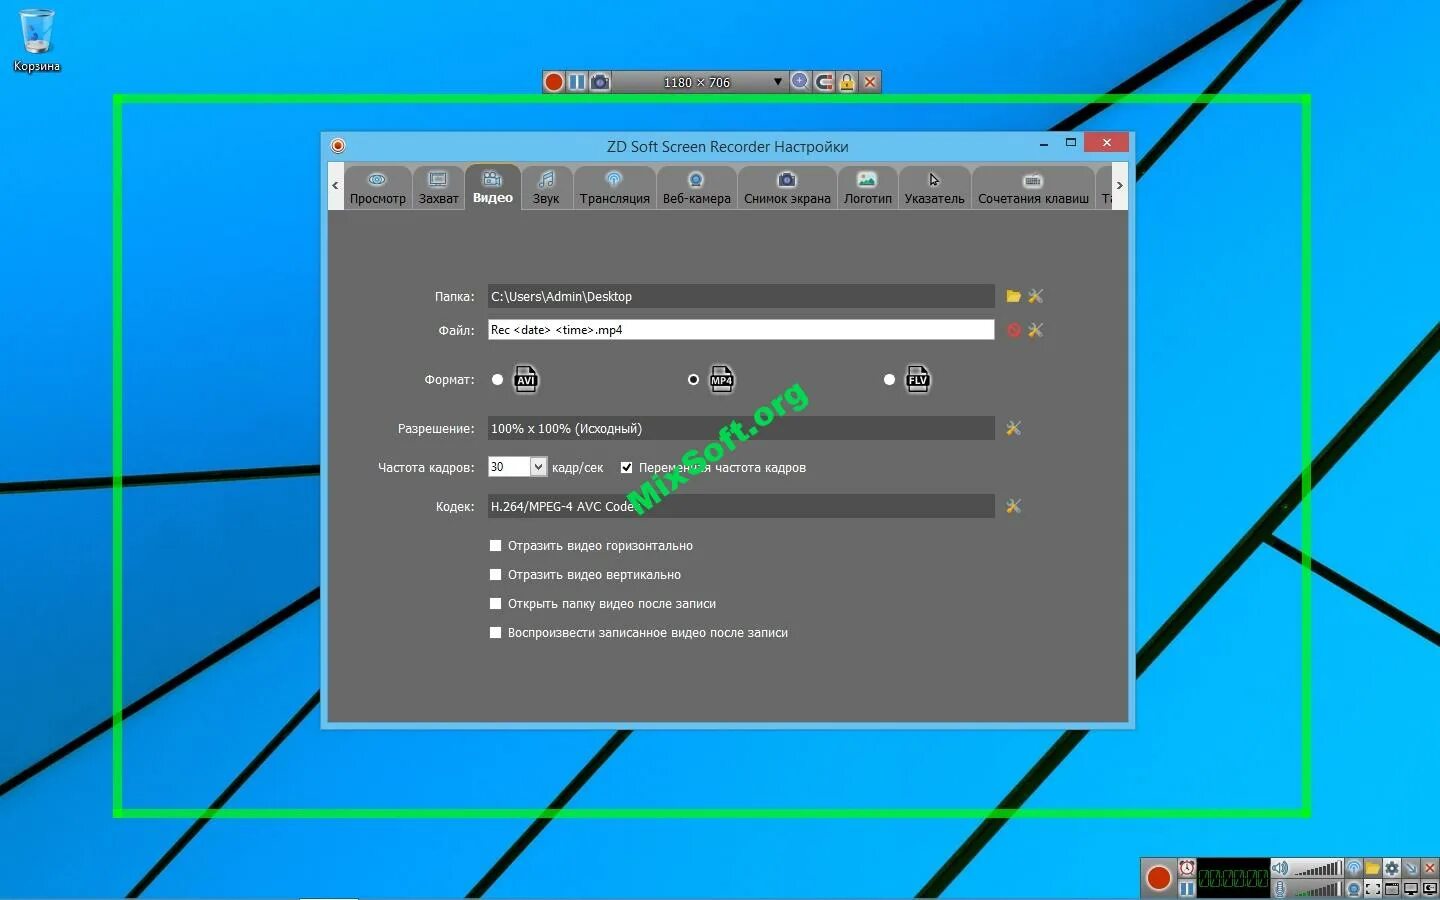Open the Снимок экрана tab
This screenshot has width=1440, height=900.
(x=787, y=188)
